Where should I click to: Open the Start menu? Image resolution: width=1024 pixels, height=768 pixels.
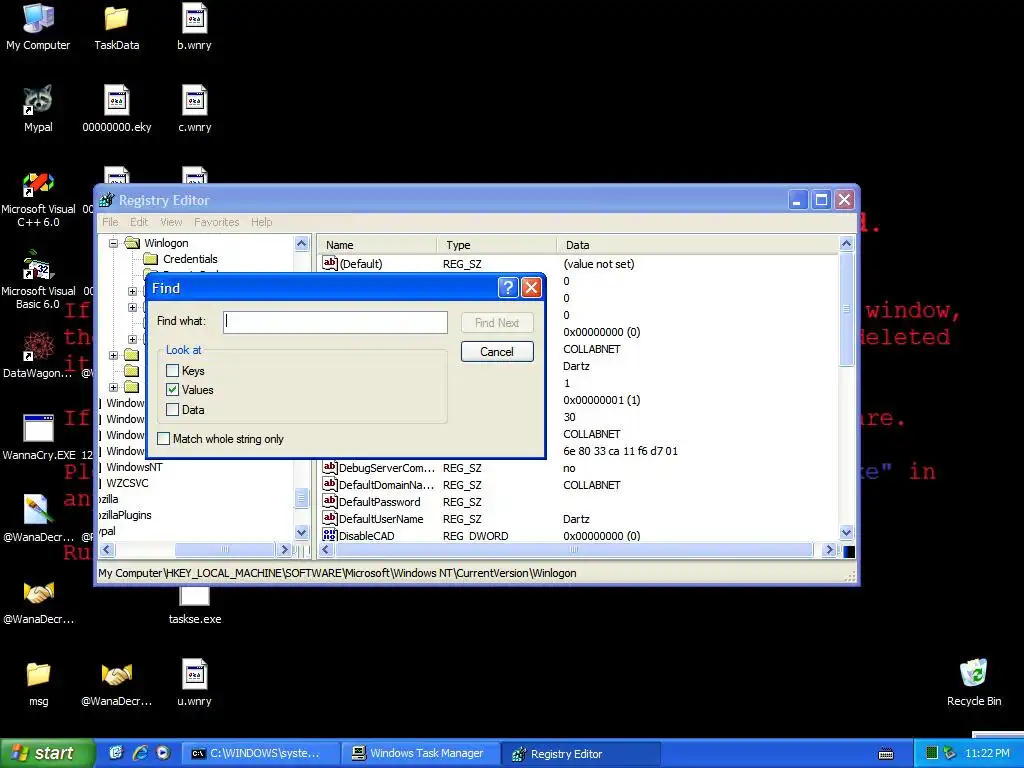coord(46,753)
